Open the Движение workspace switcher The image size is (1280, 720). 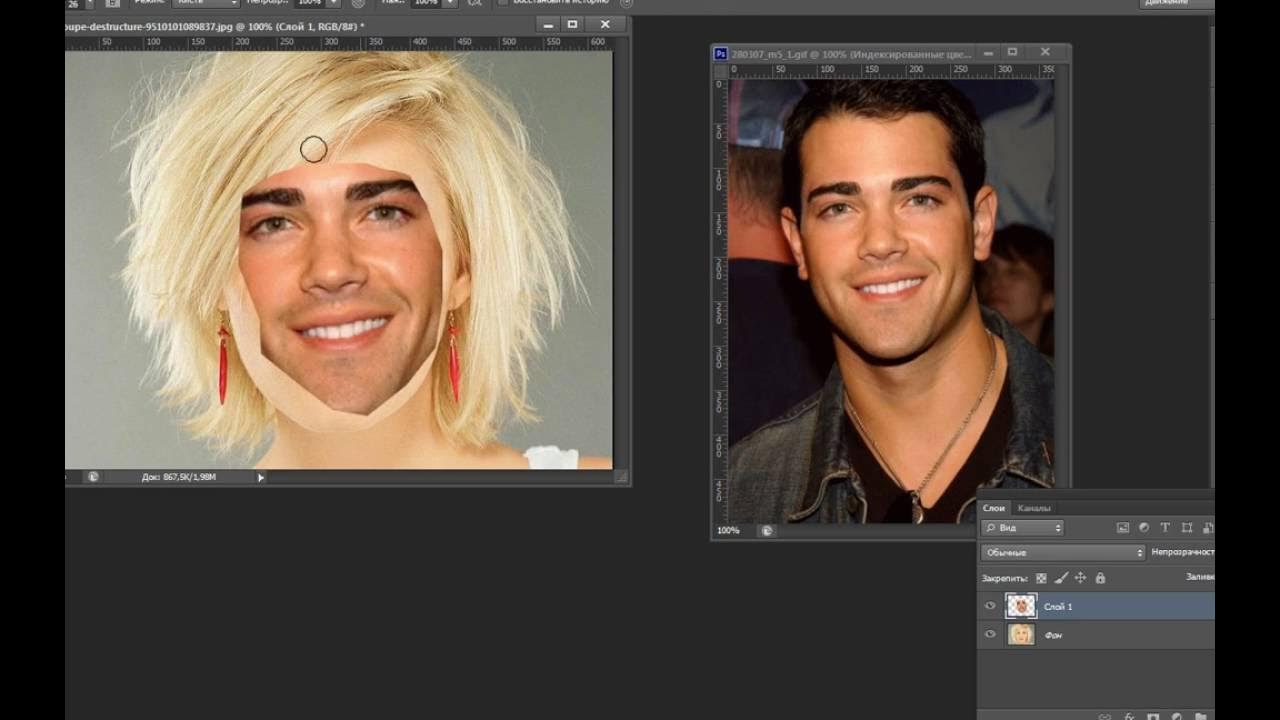click(1177, 3)
